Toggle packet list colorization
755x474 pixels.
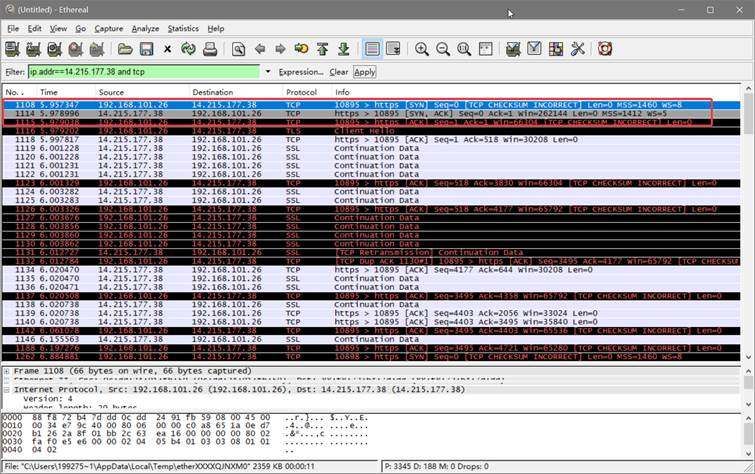372,49
